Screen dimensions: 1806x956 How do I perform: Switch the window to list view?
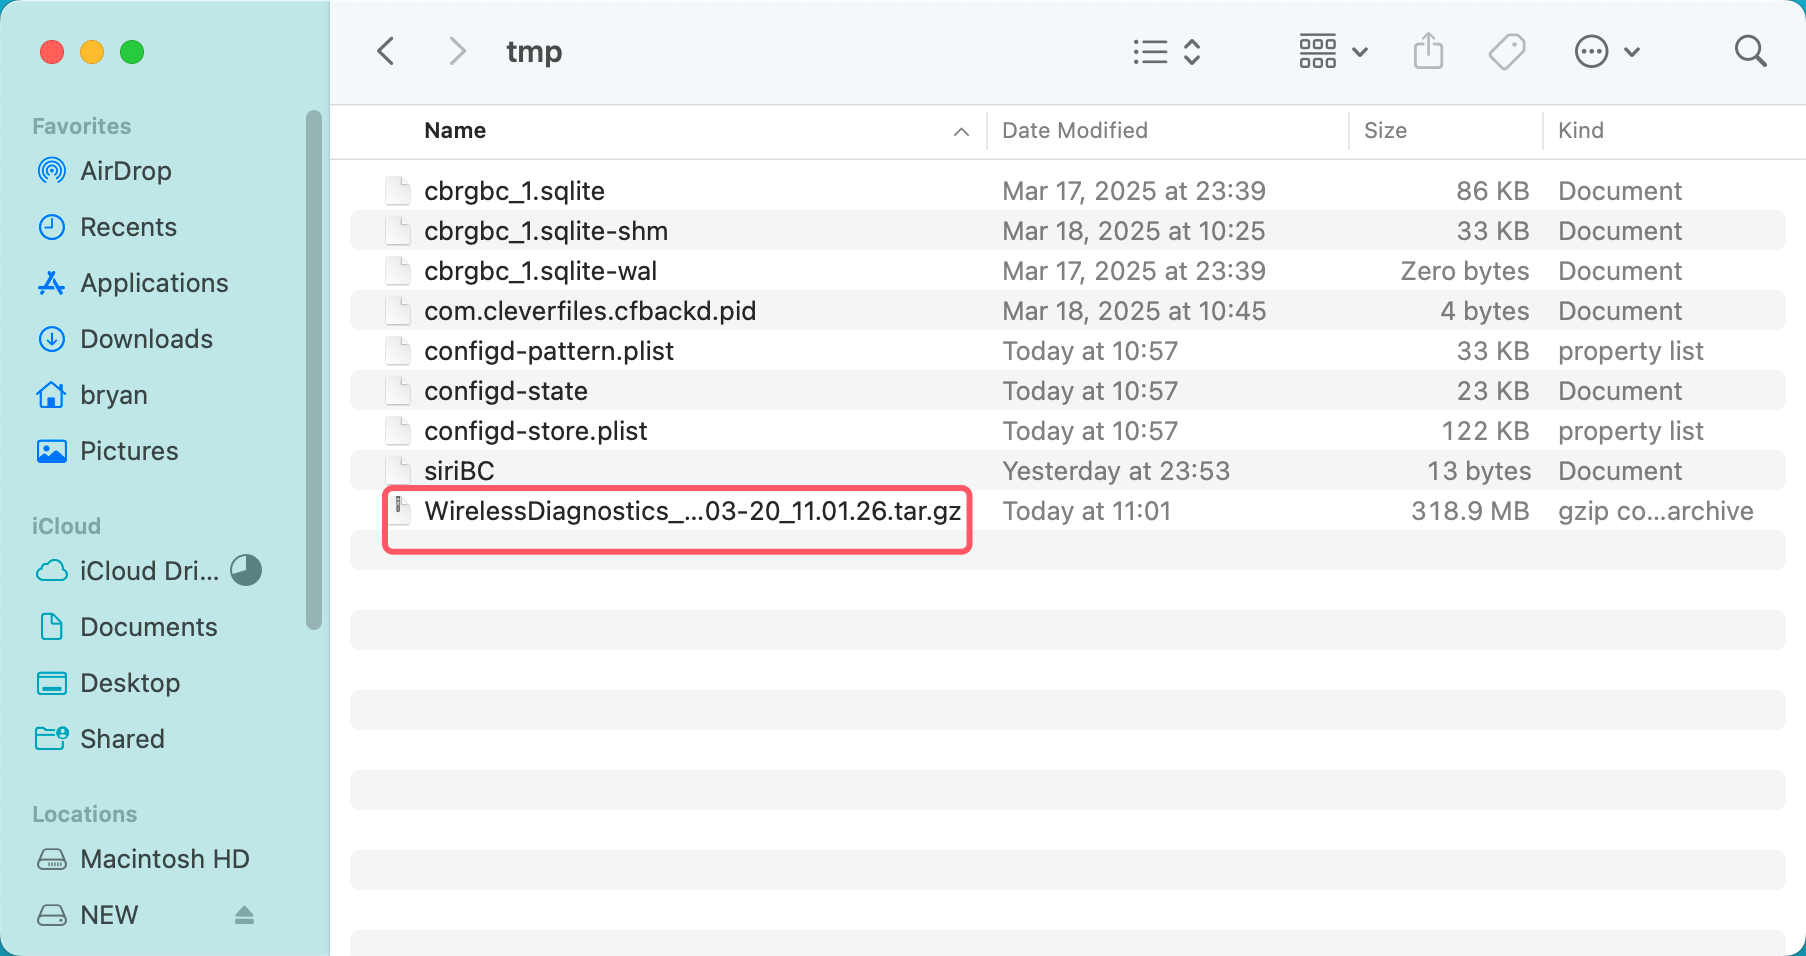[x=1149, y=51]
